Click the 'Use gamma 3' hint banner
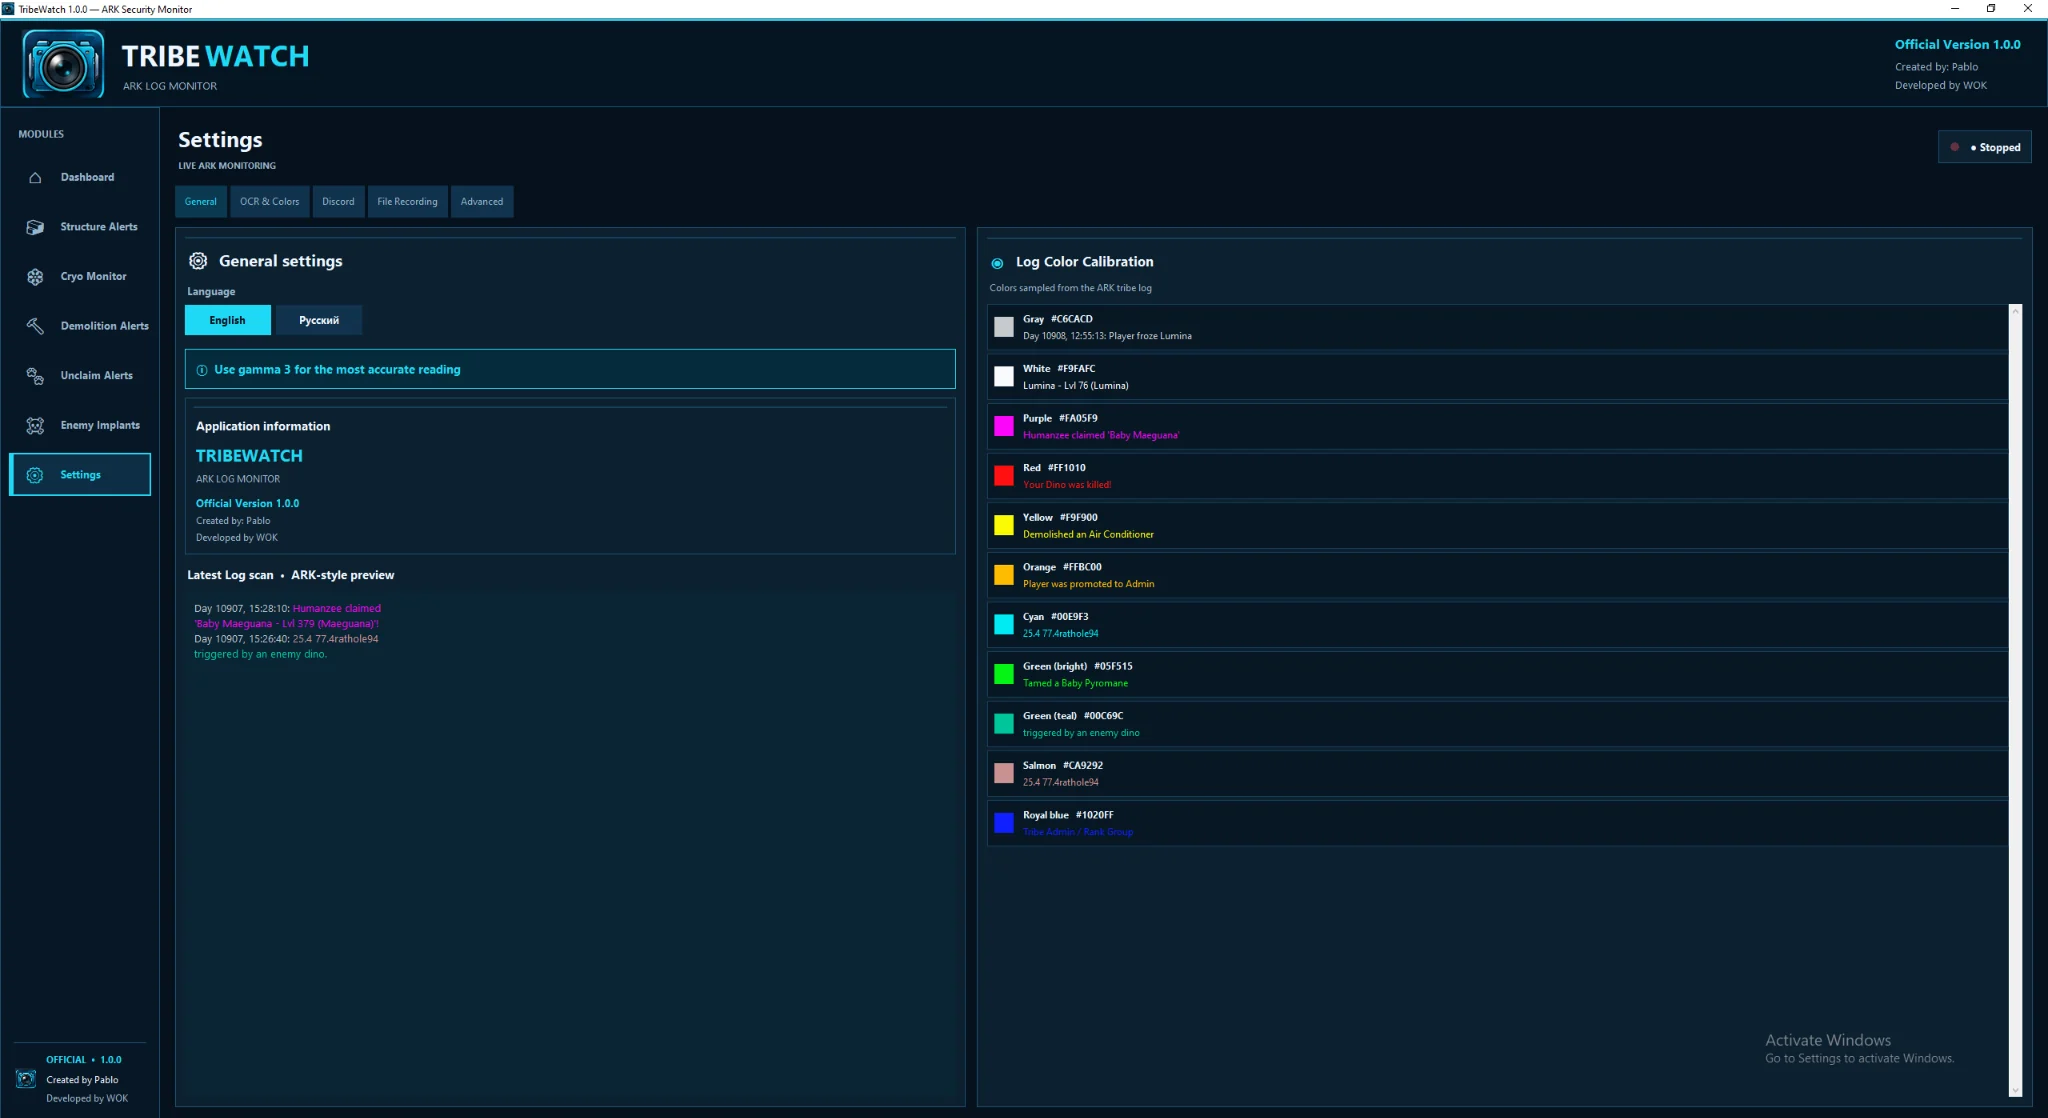The height and width of the screenshot is (1118, 2048). 570,370
